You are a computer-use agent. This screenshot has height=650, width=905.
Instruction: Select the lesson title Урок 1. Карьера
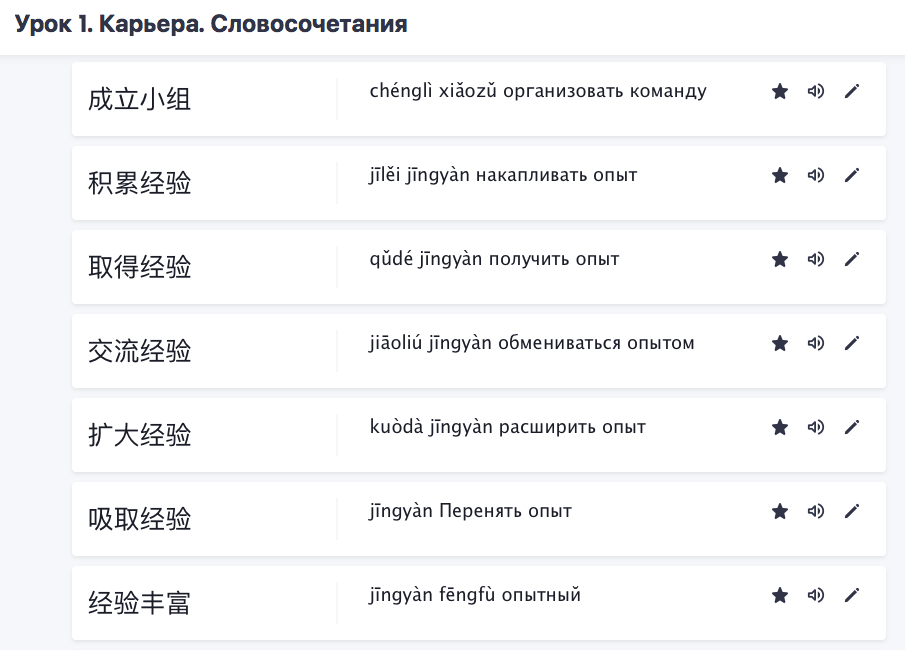tap(109, 24)
